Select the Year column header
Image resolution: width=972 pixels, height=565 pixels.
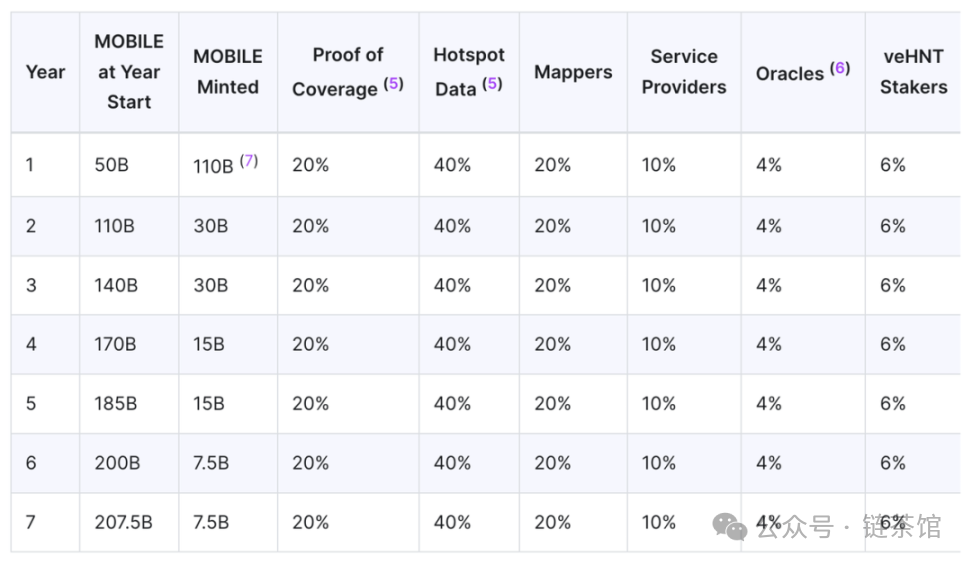click(x=45, y=72)
